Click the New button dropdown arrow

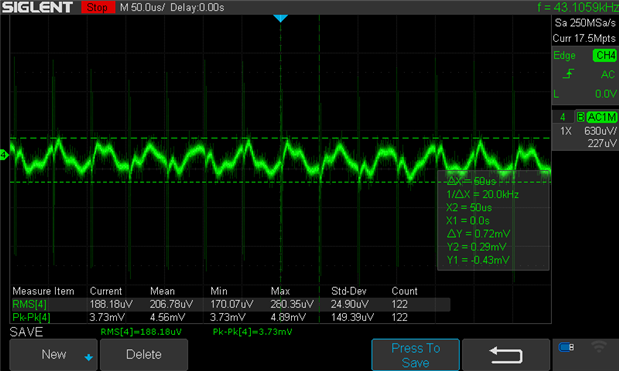tap(88, 357)
